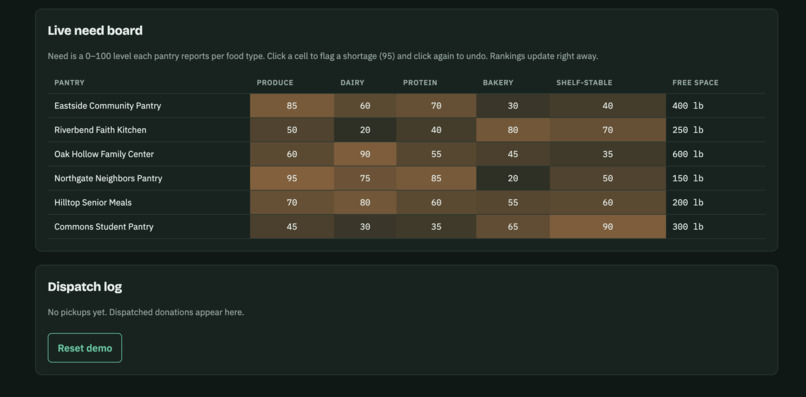Click the Eastside Community Pantry name
This screenshot has height=397, width=806.
(107, 106)
